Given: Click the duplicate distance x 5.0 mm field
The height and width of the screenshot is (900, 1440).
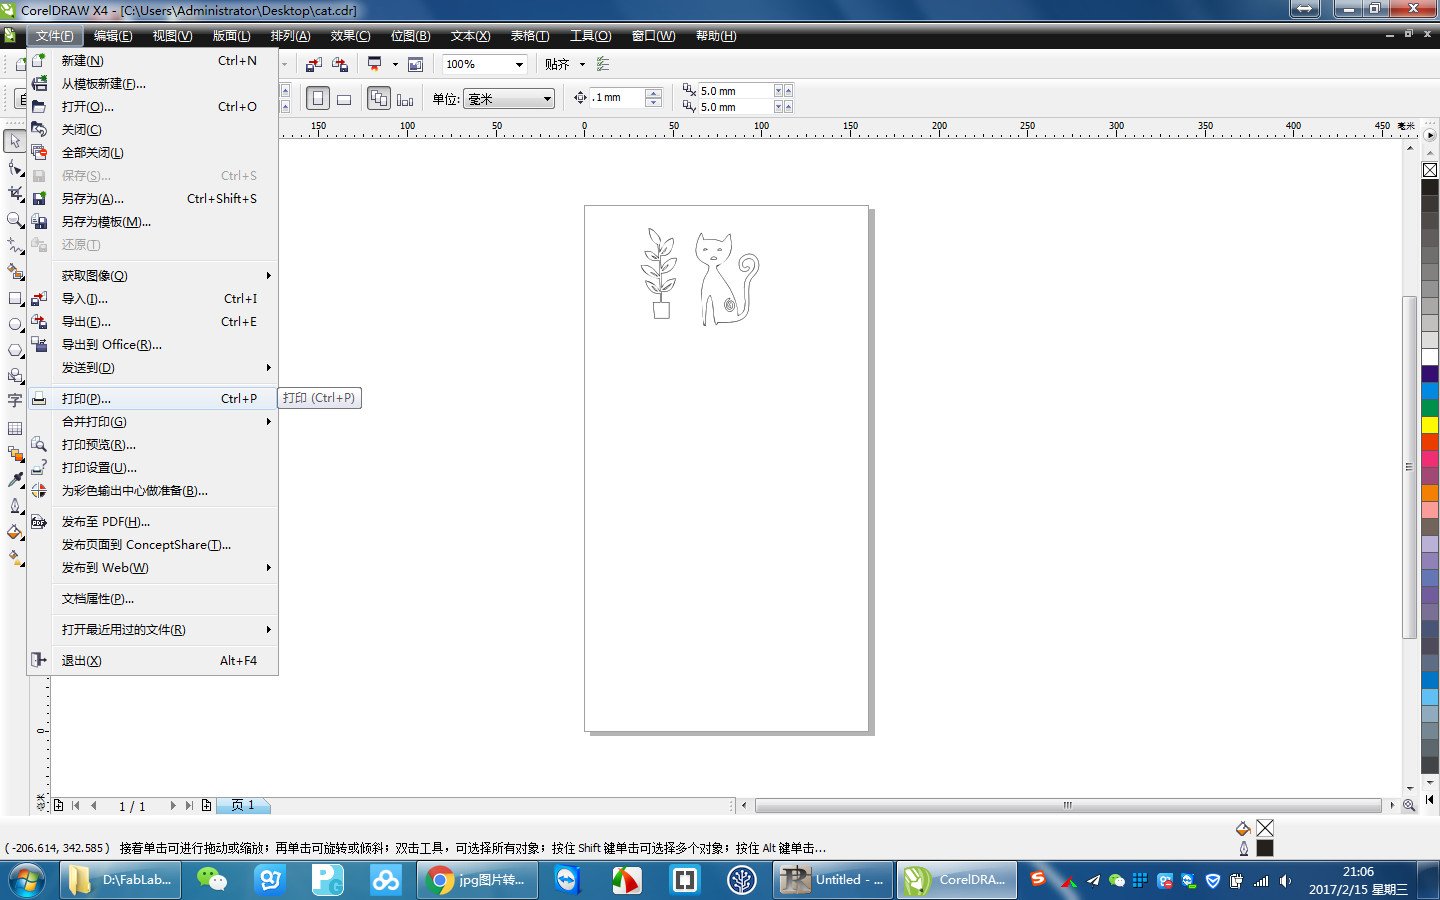Looking at the screenshot, I should tap(736, 90).
